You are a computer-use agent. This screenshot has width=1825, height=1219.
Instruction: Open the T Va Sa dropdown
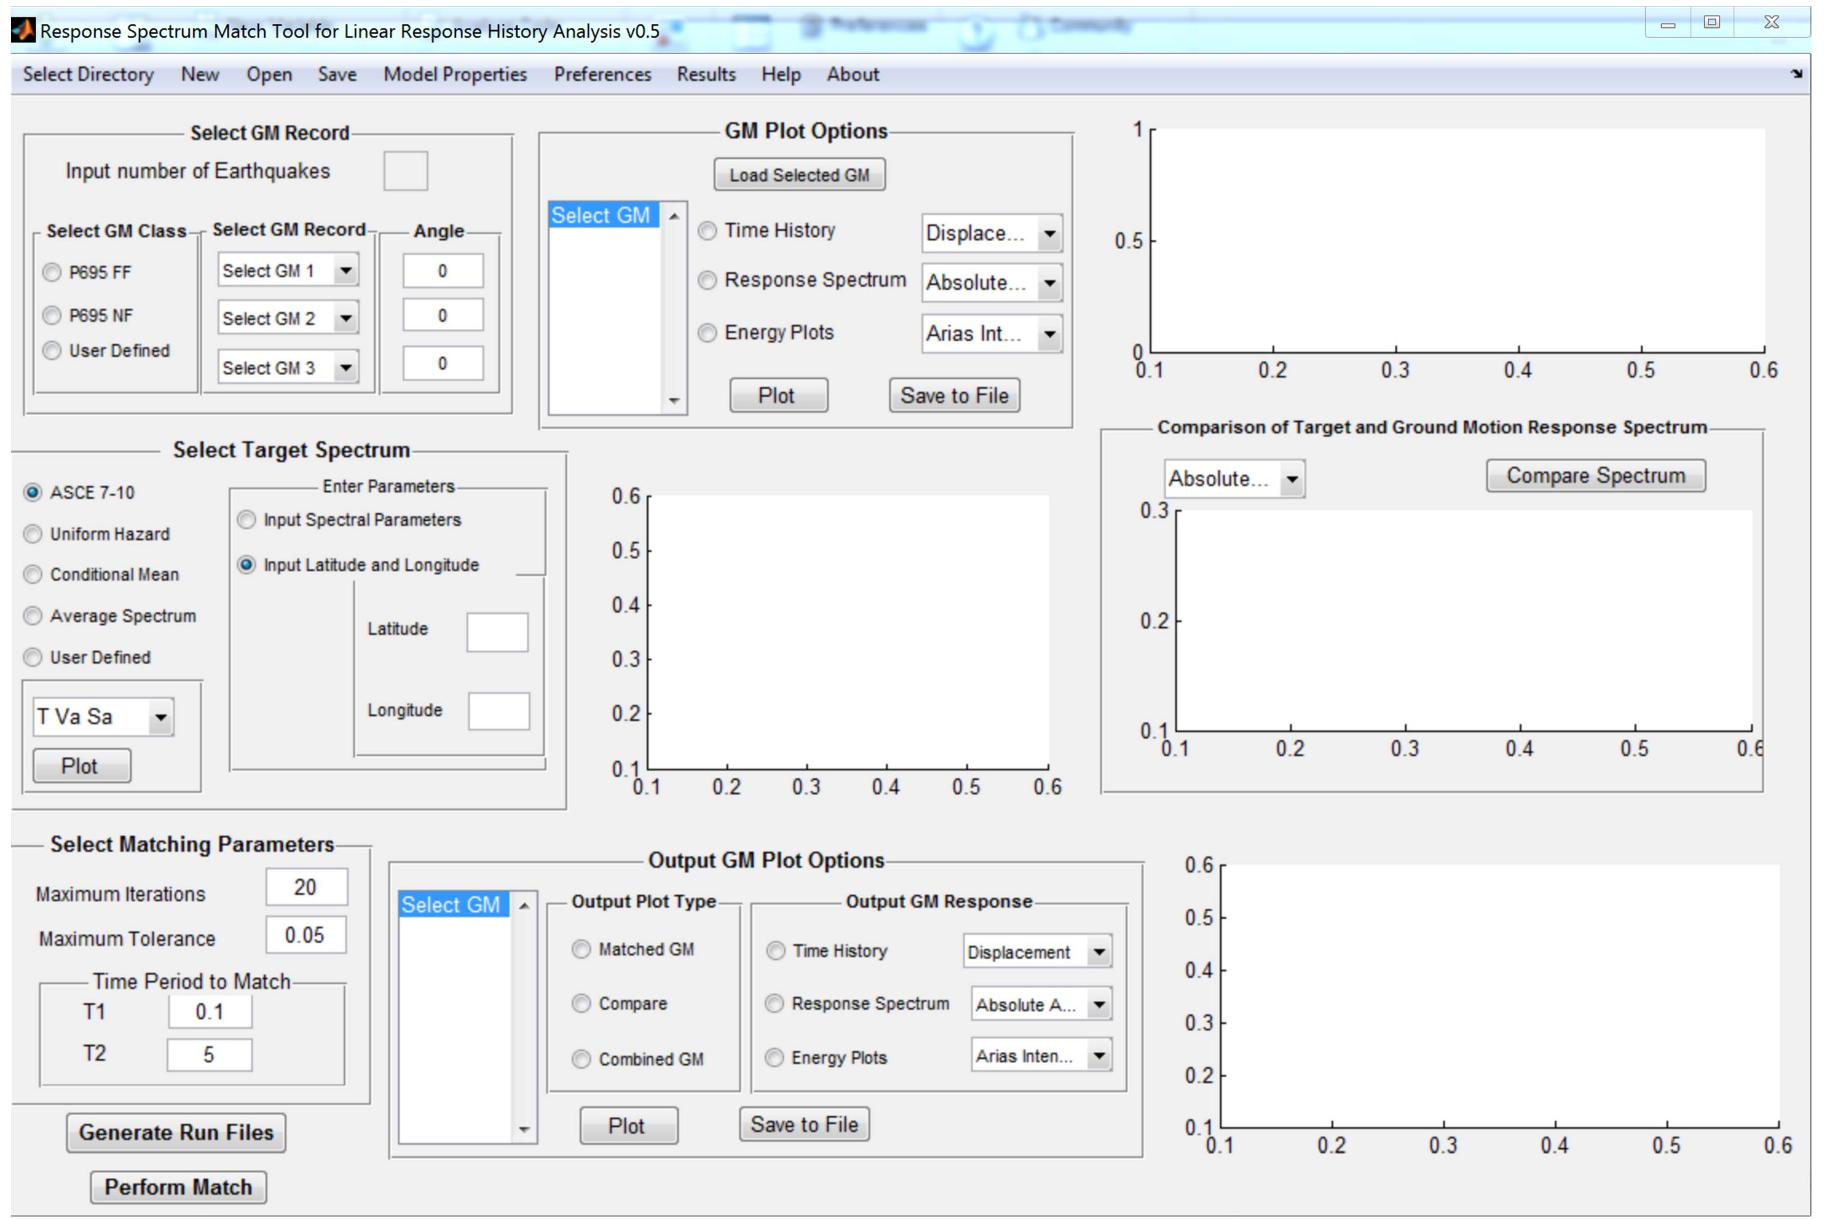103,716
